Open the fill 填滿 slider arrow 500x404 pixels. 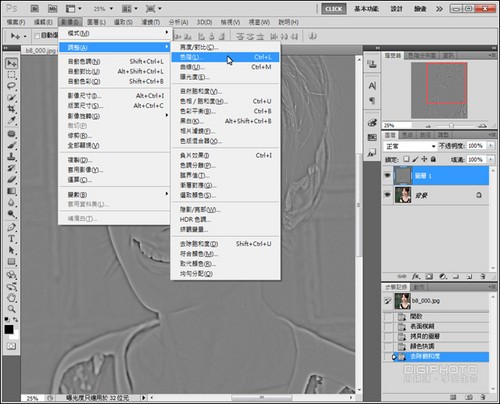point(491,159)
